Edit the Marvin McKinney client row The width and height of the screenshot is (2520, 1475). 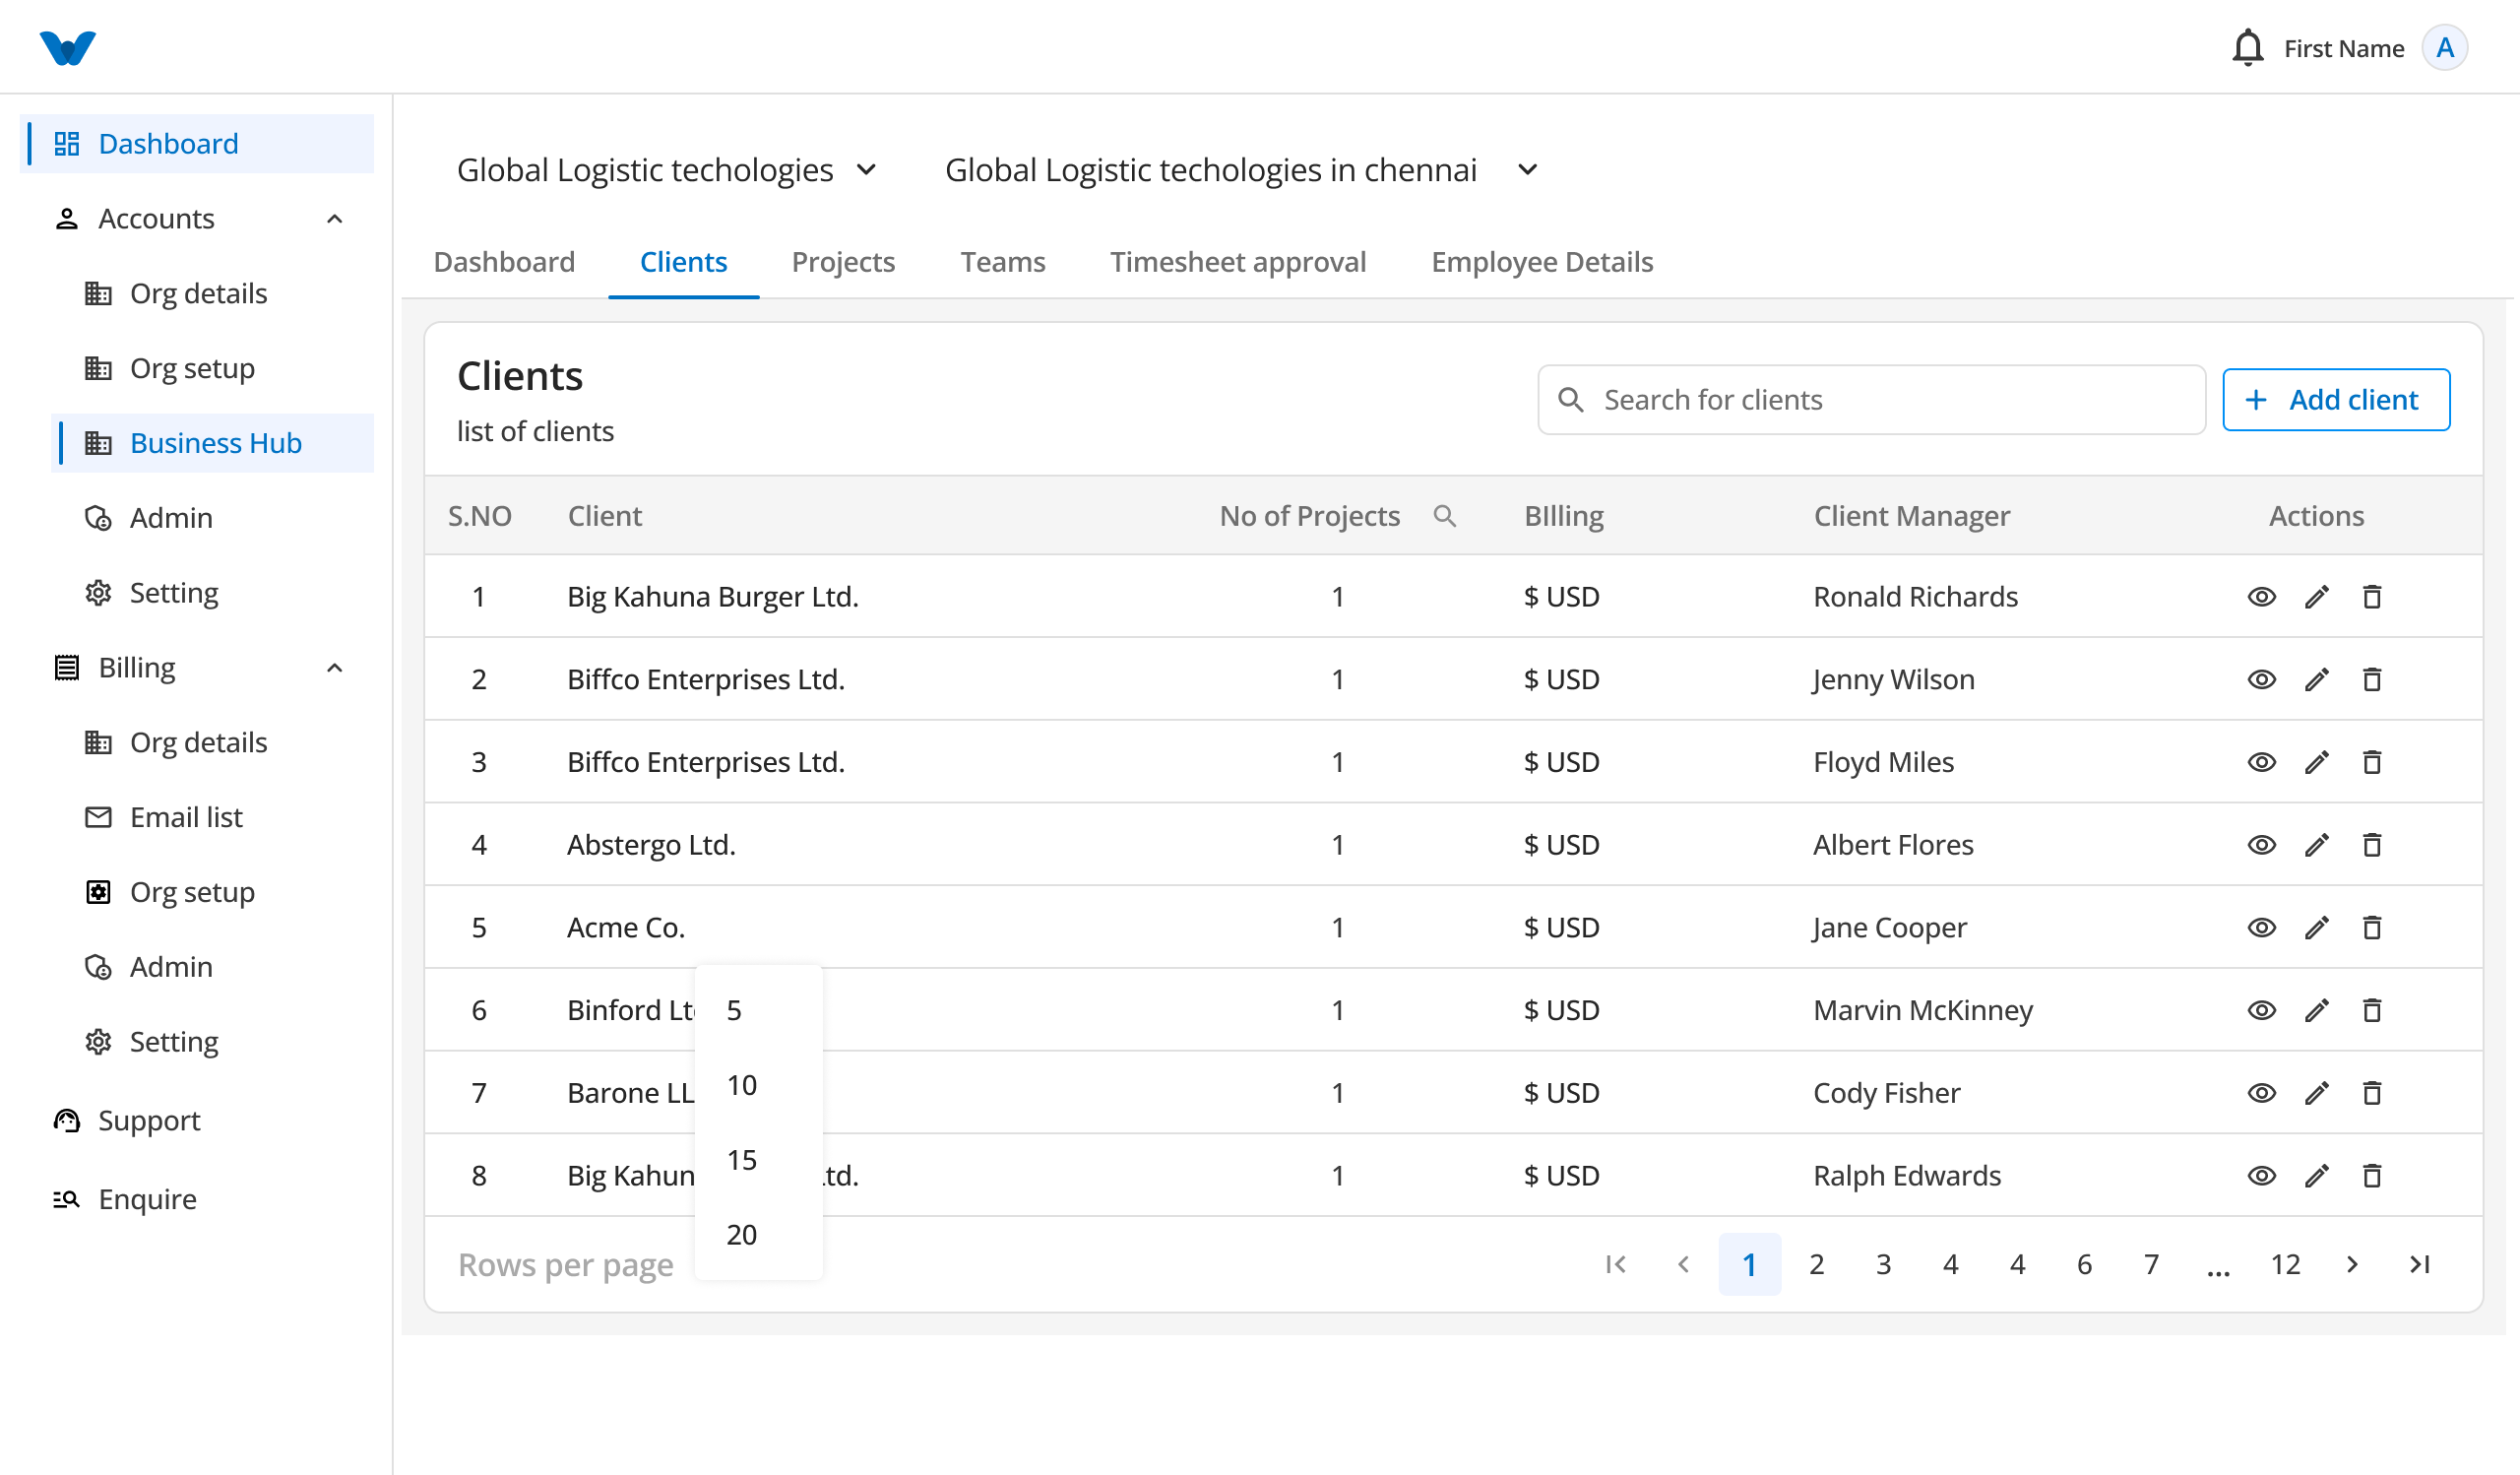pyautogui.click(x=2316, y=1010)
